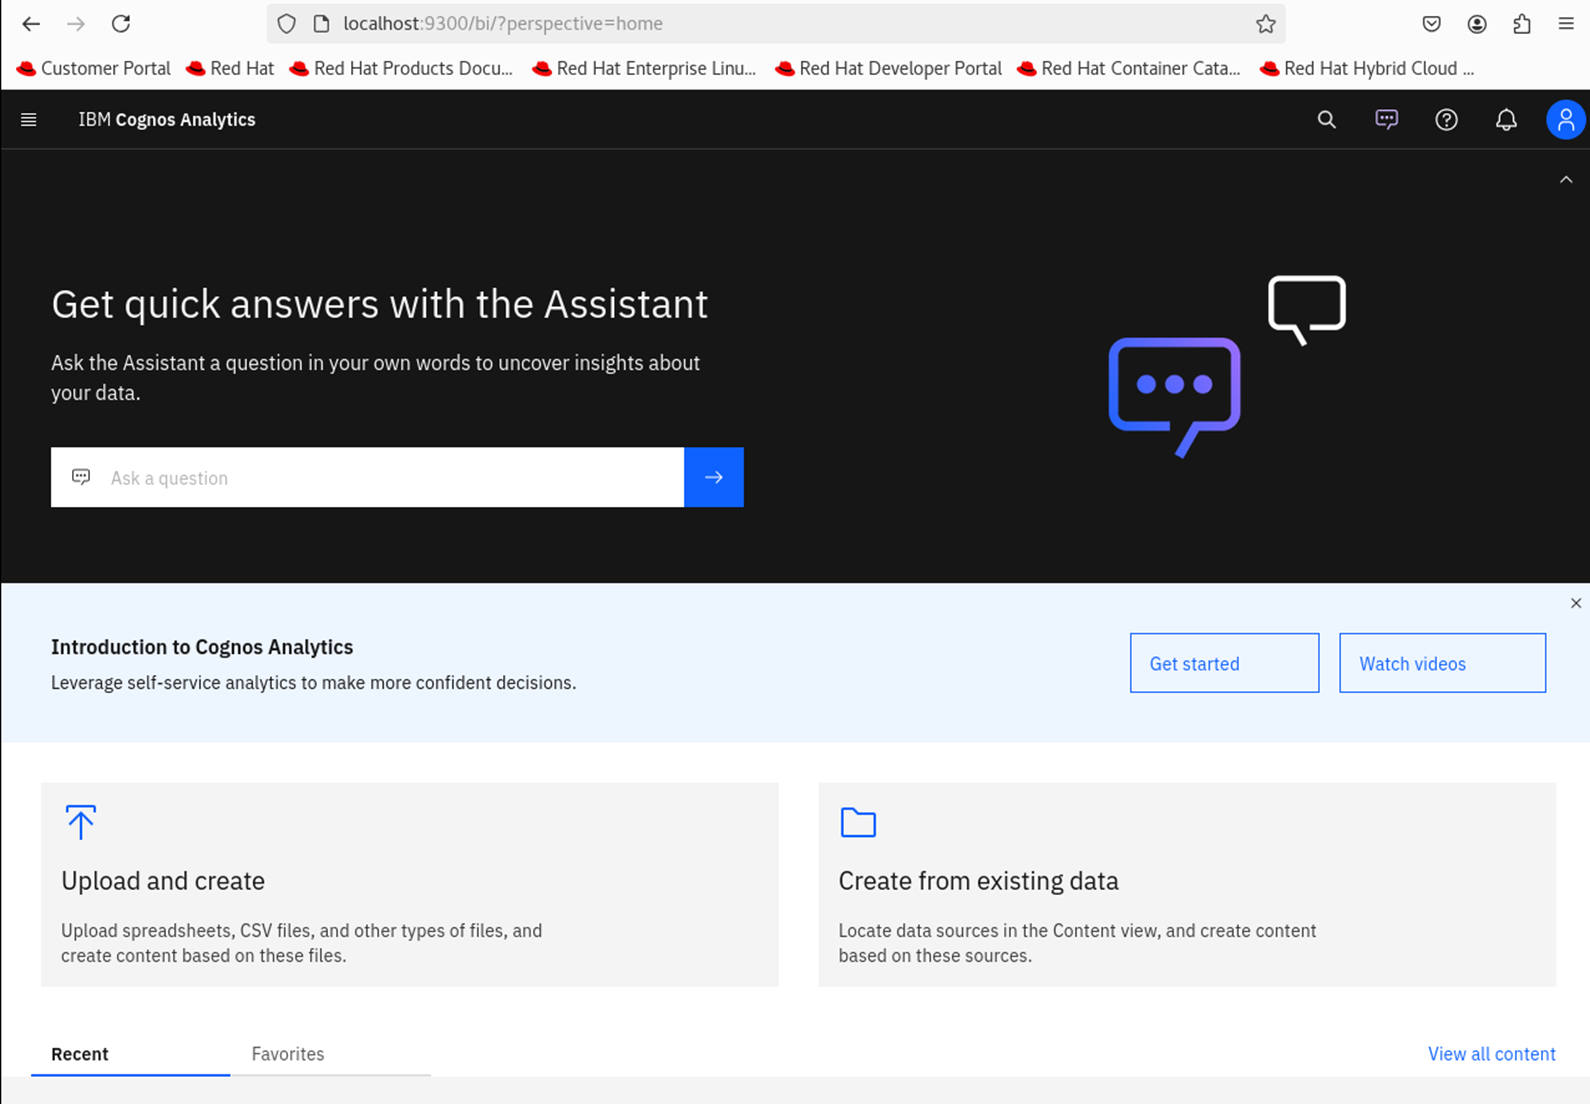This screenshot has height=1104, width=1590.
Task: Open the Firefox application menu
Action: pos(1566,24)
